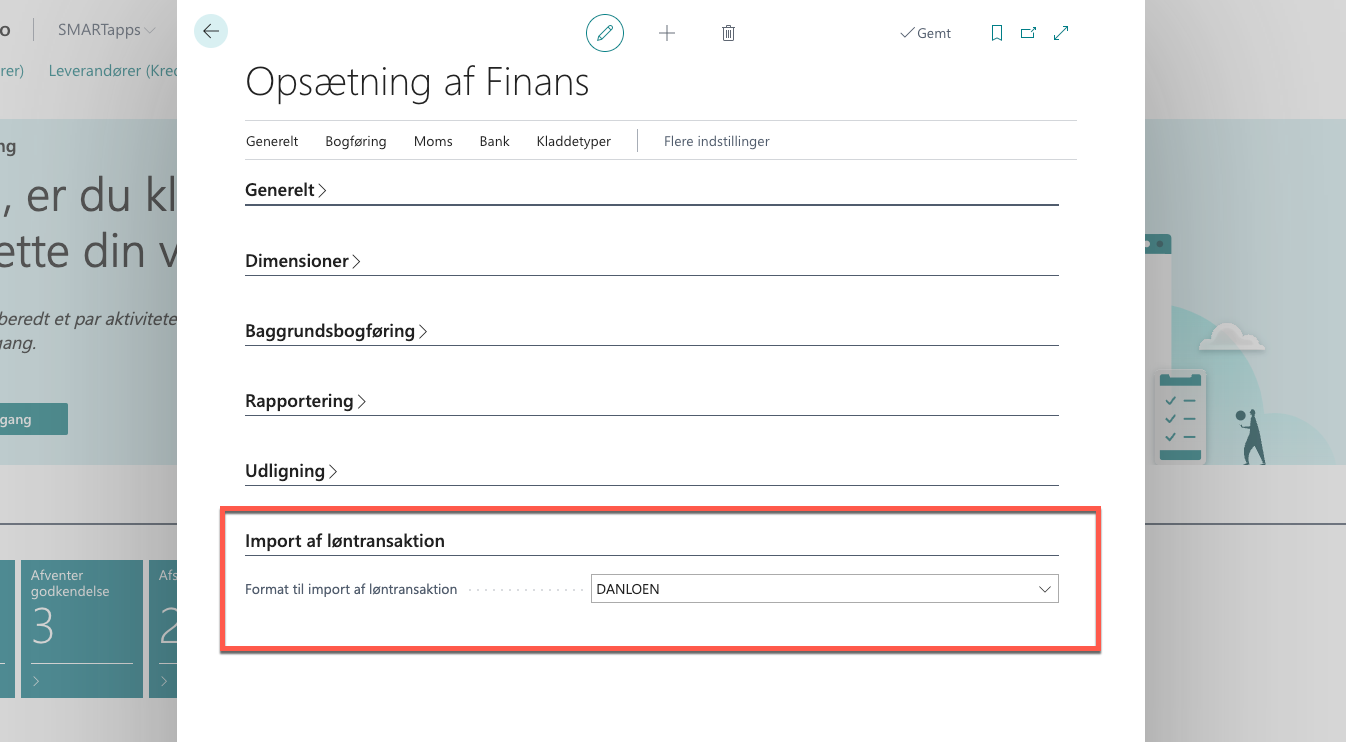Show Flere indstillinger options
1346x742 pixels.
point(717,141)
